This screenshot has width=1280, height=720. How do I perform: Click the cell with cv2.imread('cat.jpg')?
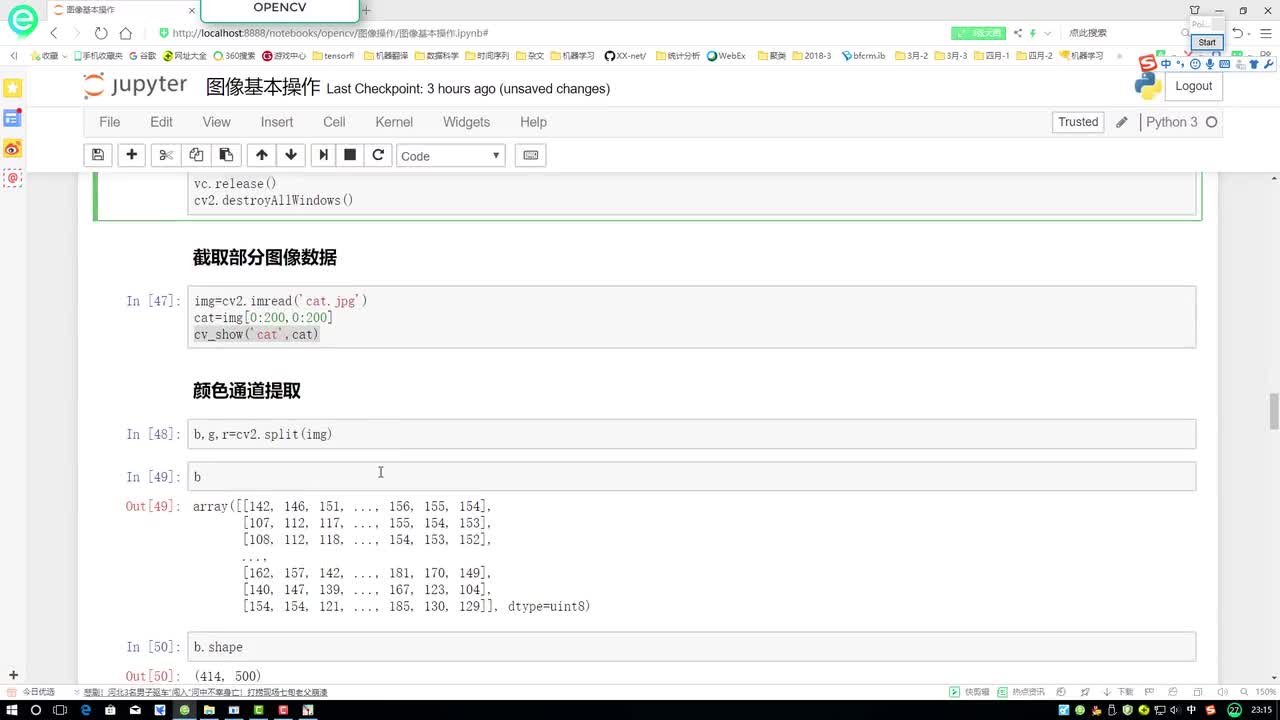click(692, 317)
